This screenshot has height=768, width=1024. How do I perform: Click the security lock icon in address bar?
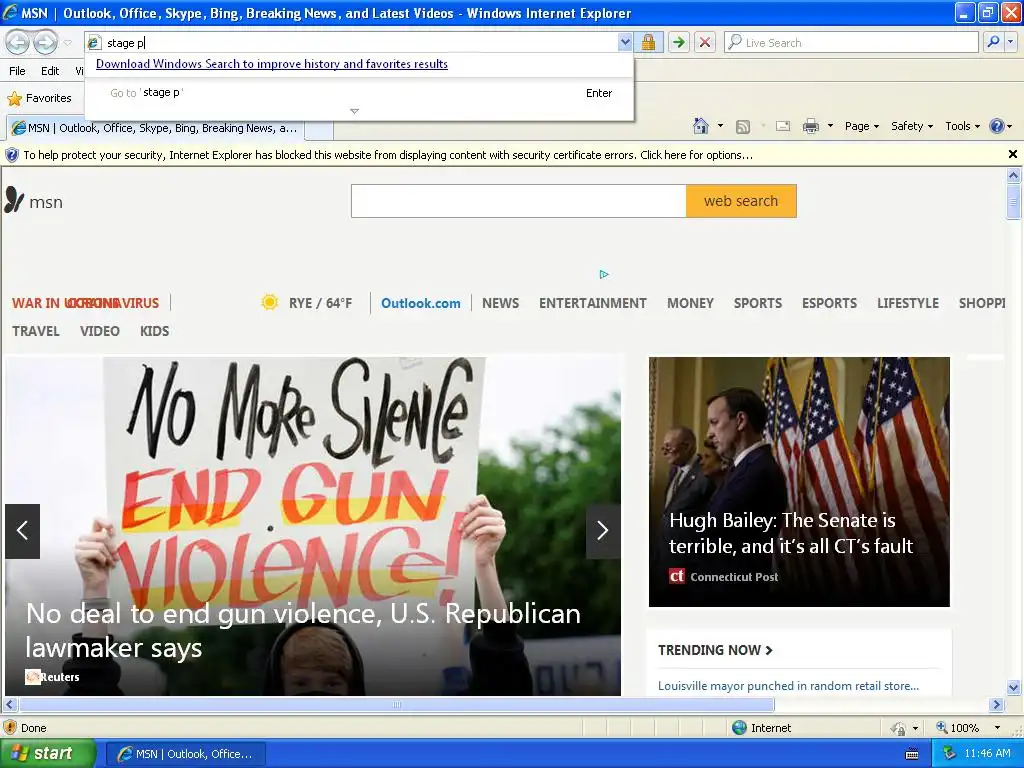(x=648, y=42)
